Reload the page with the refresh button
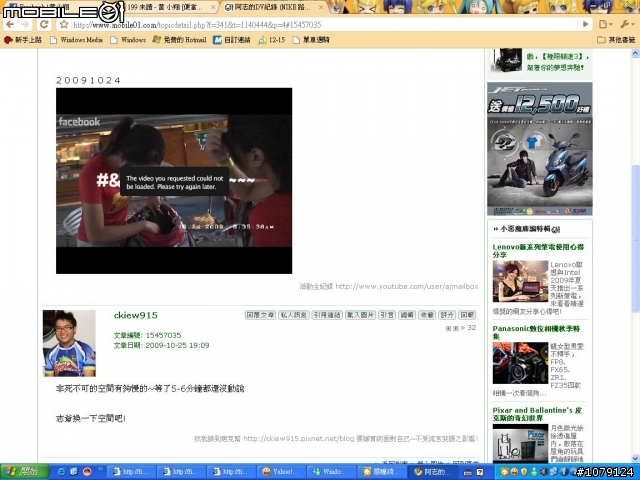Viewport: 640px width, 480px height. tap(44, 24)
